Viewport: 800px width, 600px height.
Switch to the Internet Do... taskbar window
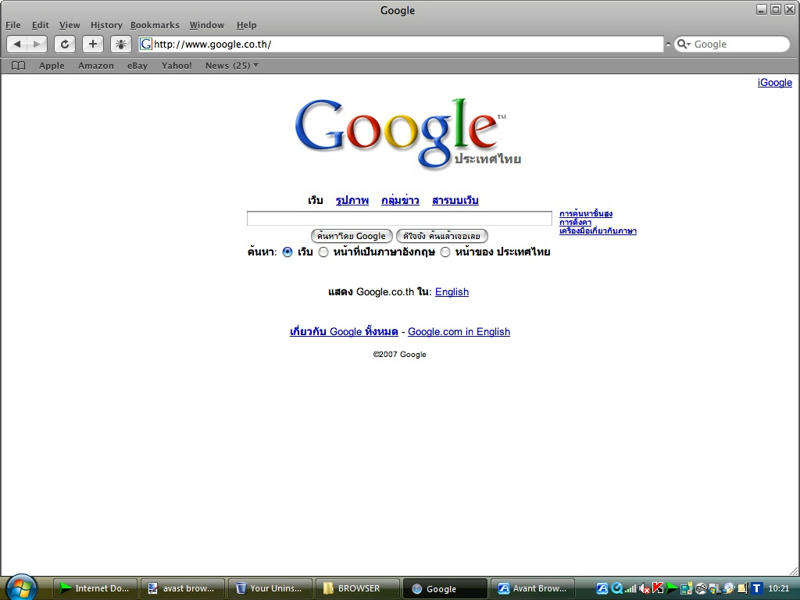94,589
